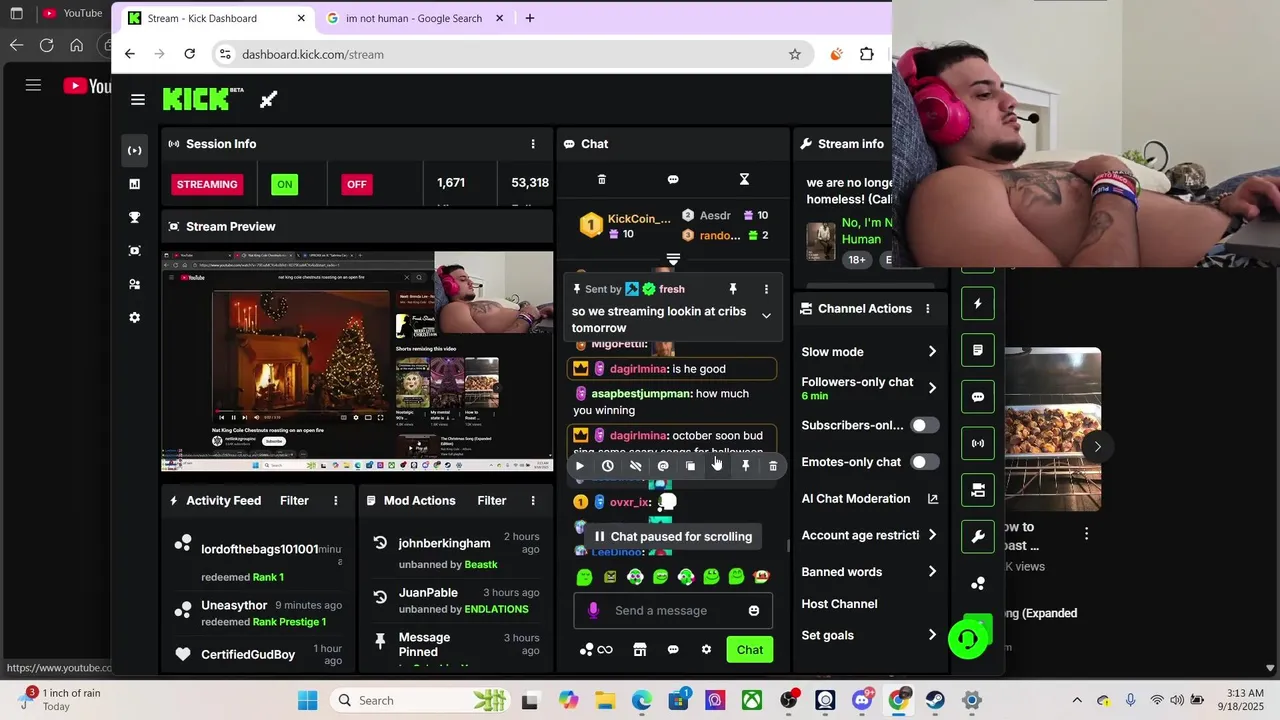The image size is (1280, 720).
Task: Open the shop storefront icon below chat input
Action: point(640,650)
